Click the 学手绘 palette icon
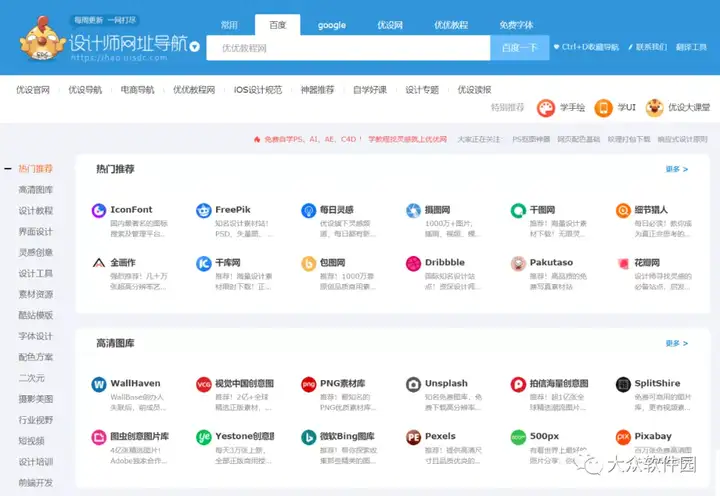Viewport: 720px width, 496px height. click(x=546, y=108)
